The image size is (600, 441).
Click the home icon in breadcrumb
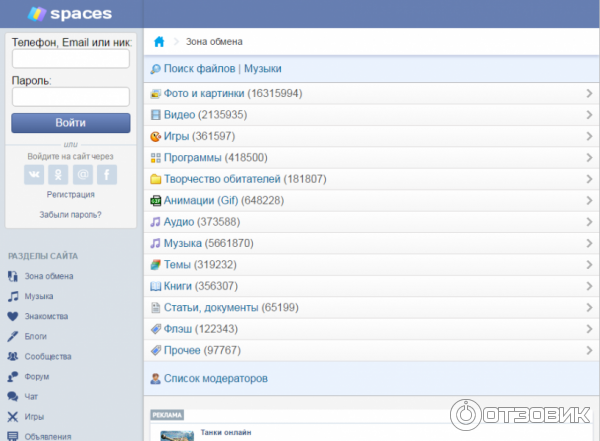tap(159, 42)
